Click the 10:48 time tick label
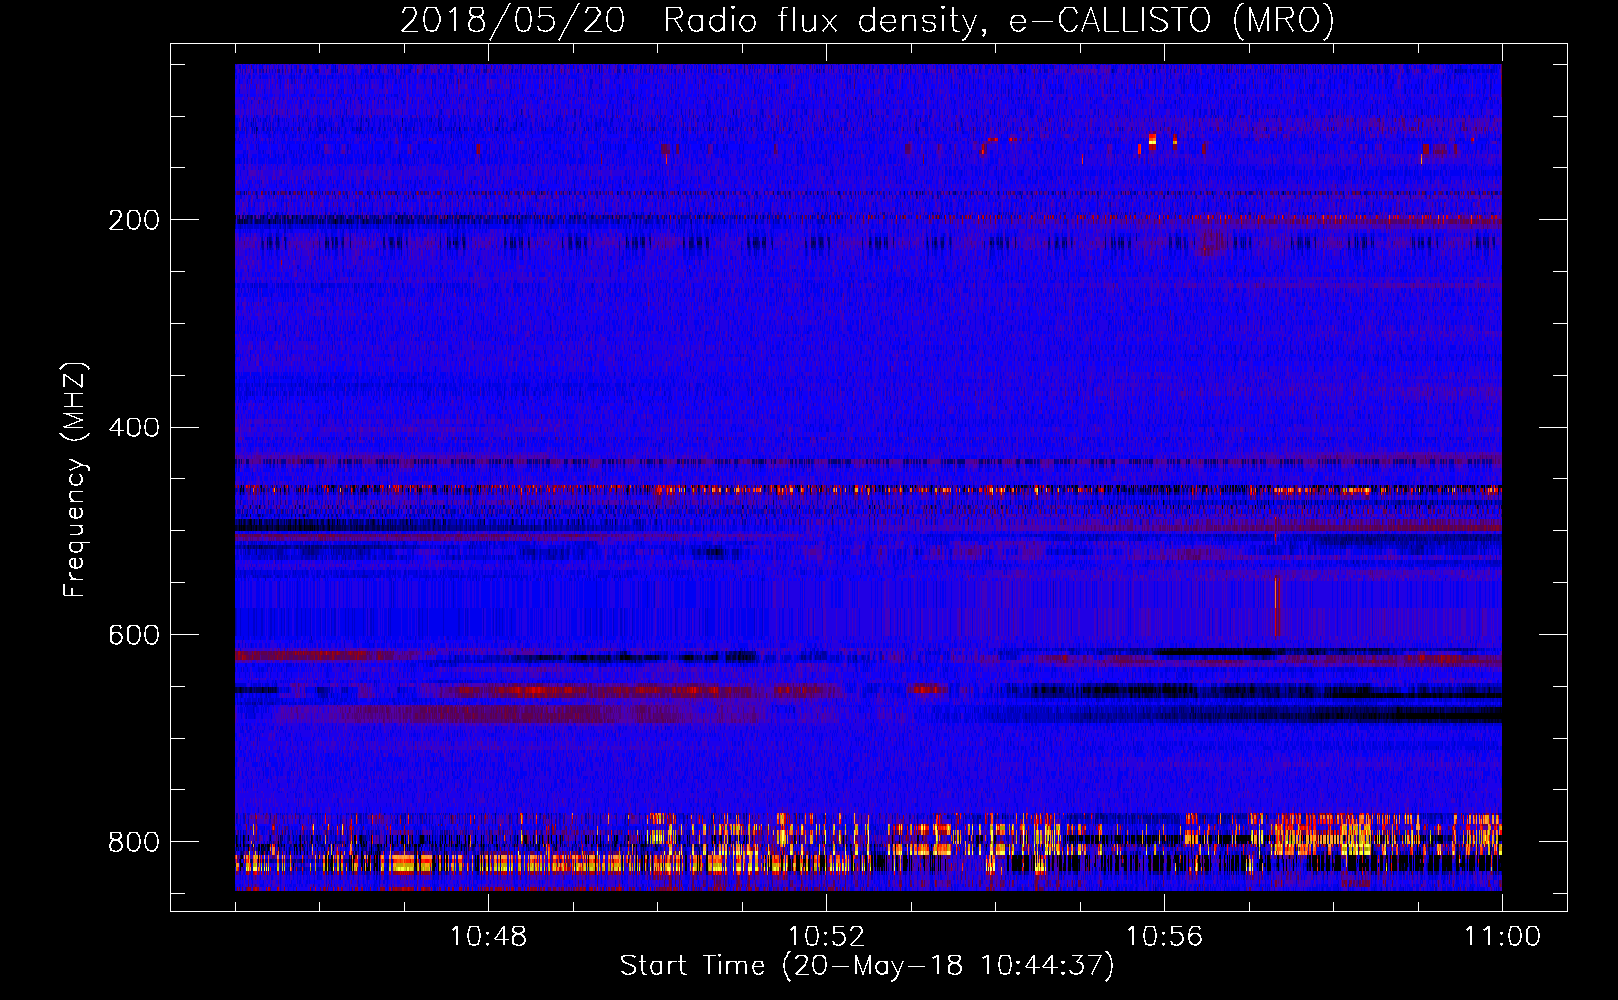The height and width of the screenshot is (1000, 1618). click(x=488, y=937)
